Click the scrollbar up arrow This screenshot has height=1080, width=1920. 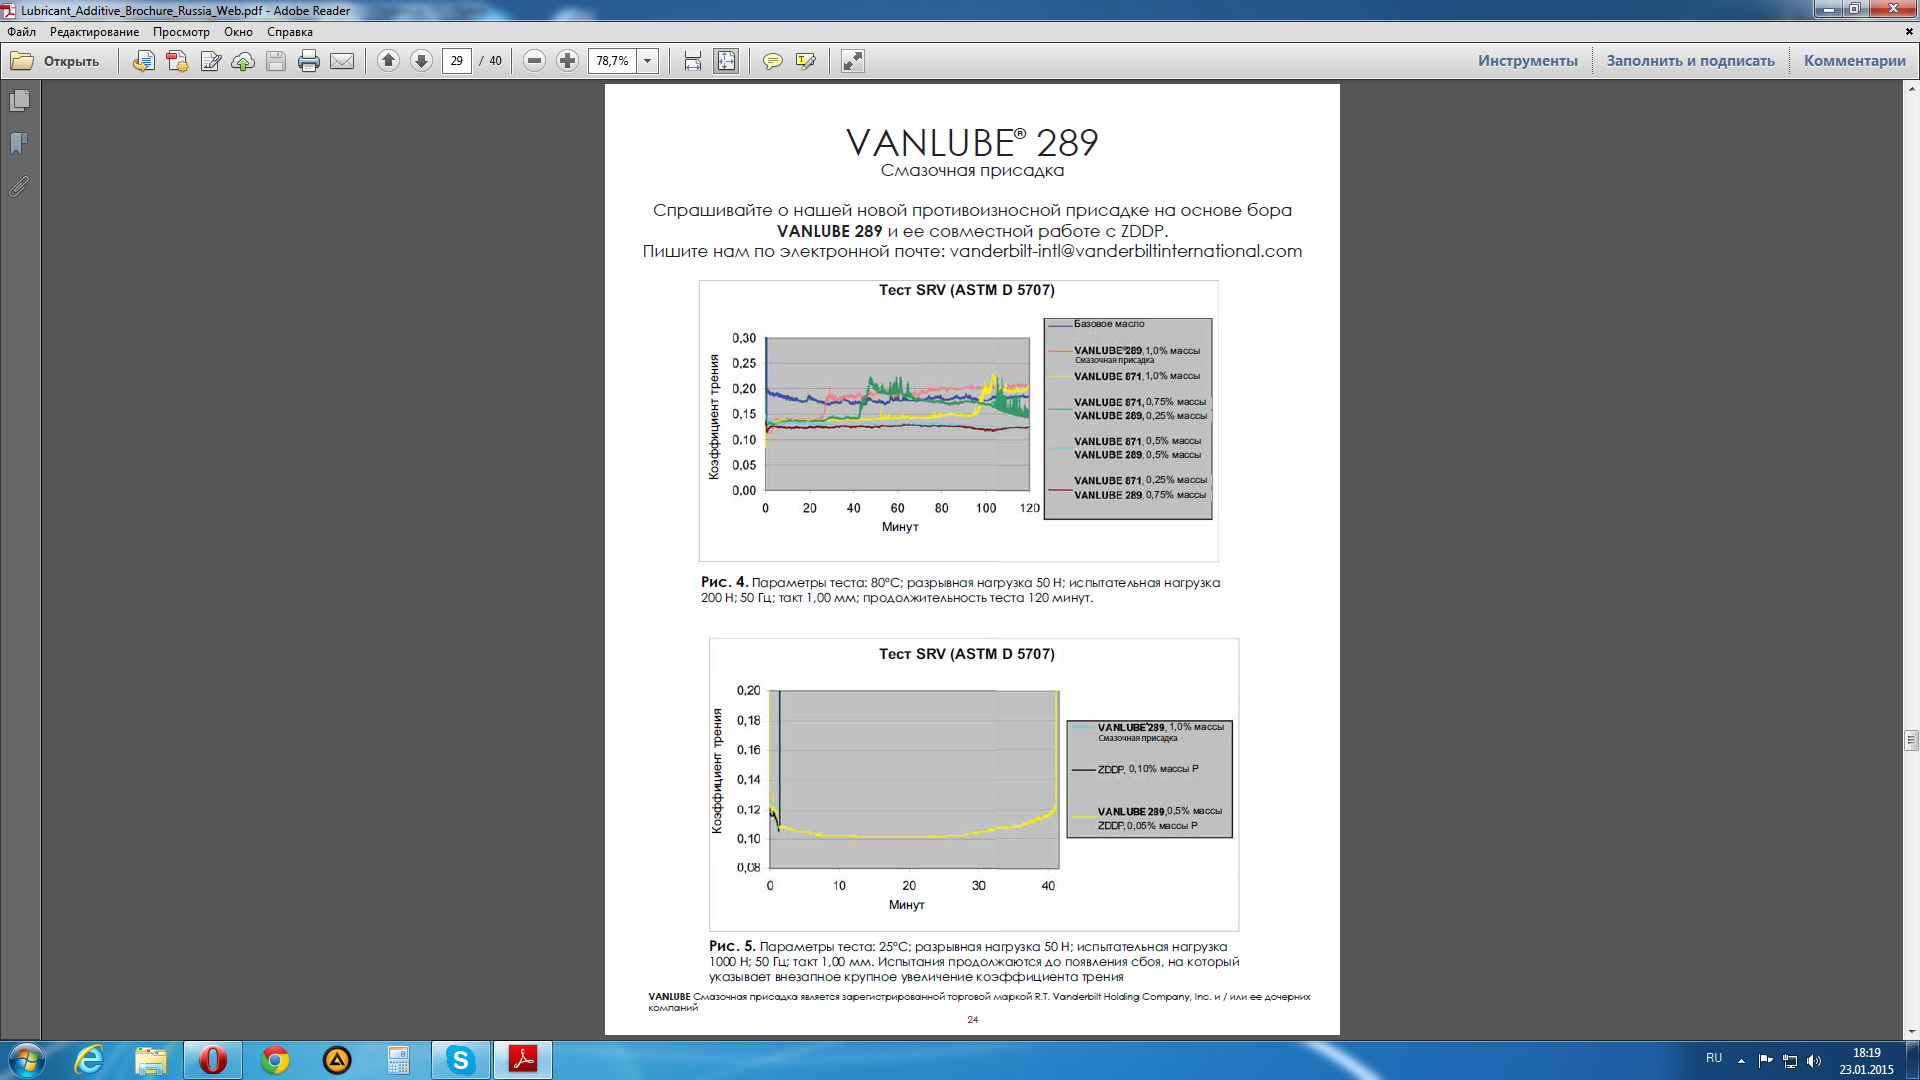(x=1911, y=88)
